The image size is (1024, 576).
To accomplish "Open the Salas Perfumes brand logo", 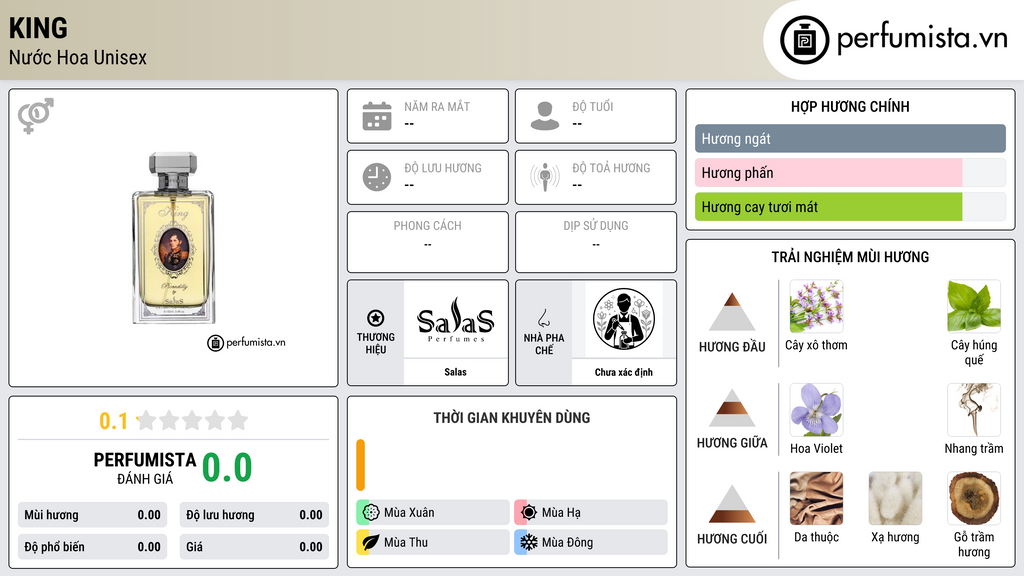I will pos(455,319).
